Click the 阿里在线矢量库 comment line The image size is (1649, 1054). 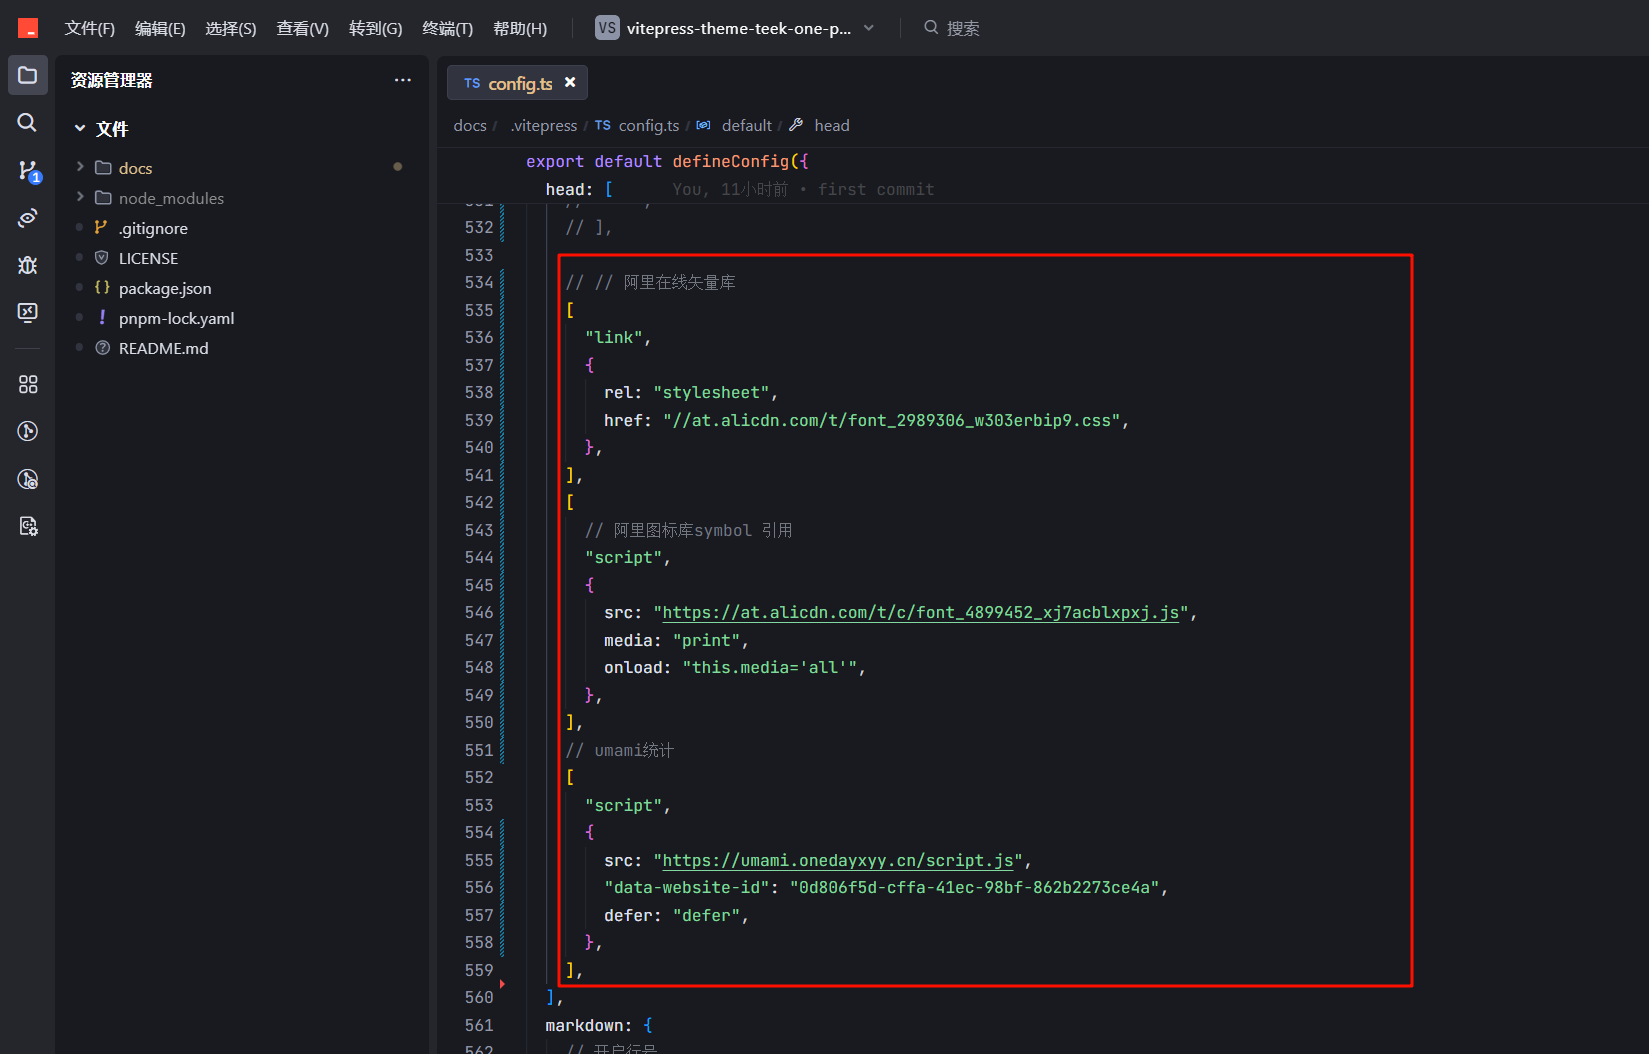tap(651, 282)
